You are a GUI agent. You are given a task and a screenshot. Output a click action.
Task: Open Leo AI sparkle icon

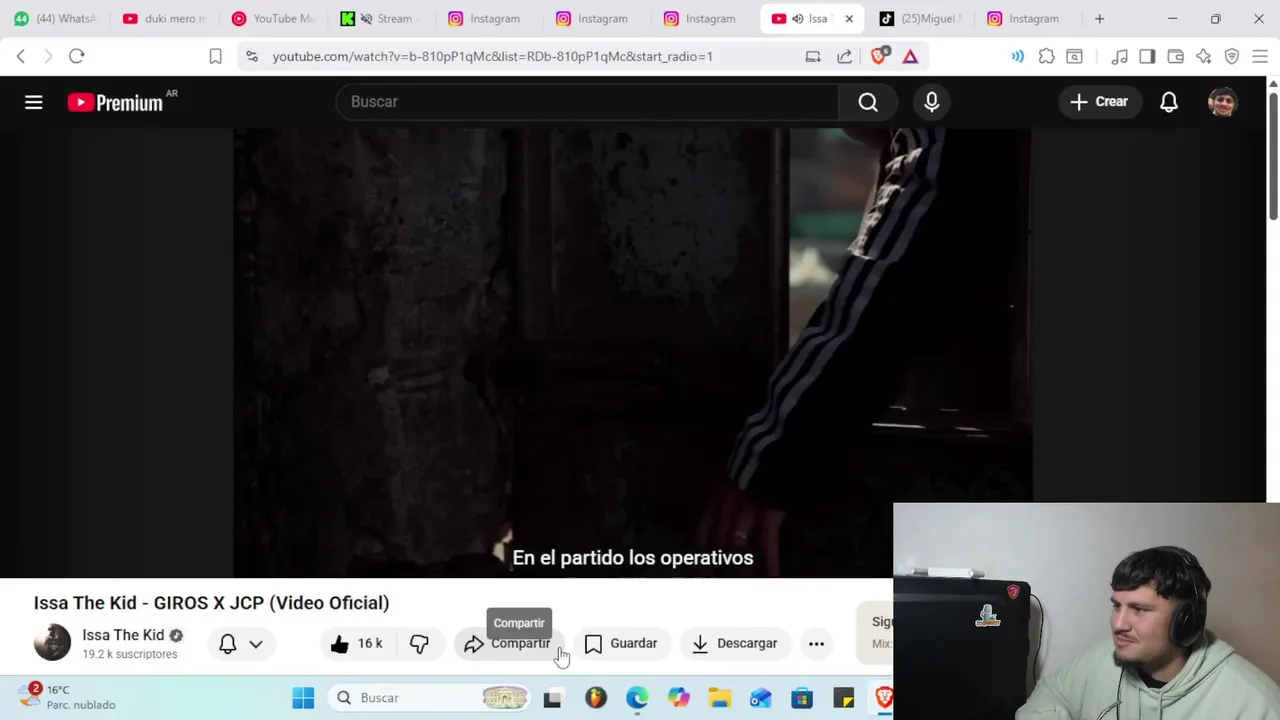1203,56
